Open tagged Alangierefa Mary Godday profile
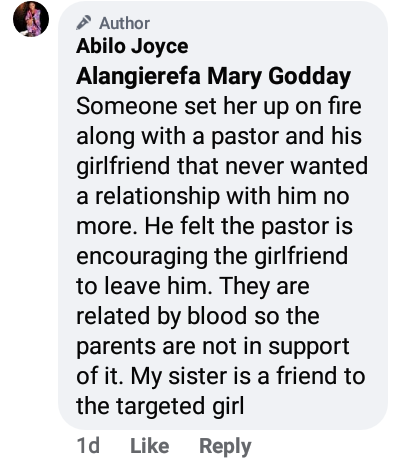Image resolution: width=395 pixels, height=466 pixels. click(213, 76)
